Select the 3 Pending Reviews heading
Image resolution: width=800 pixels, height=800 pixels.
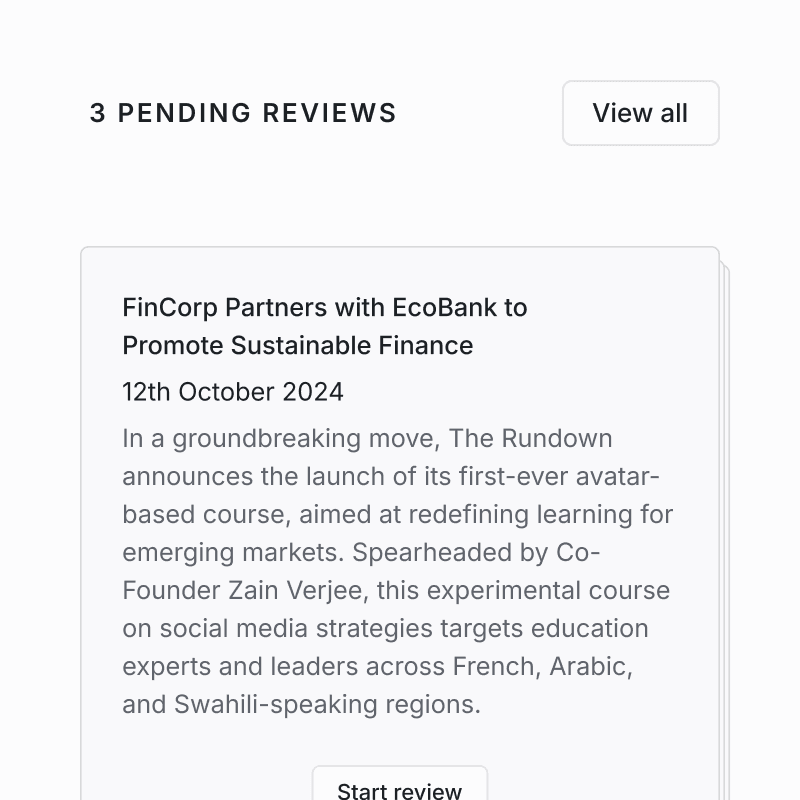tap(243, 113)
